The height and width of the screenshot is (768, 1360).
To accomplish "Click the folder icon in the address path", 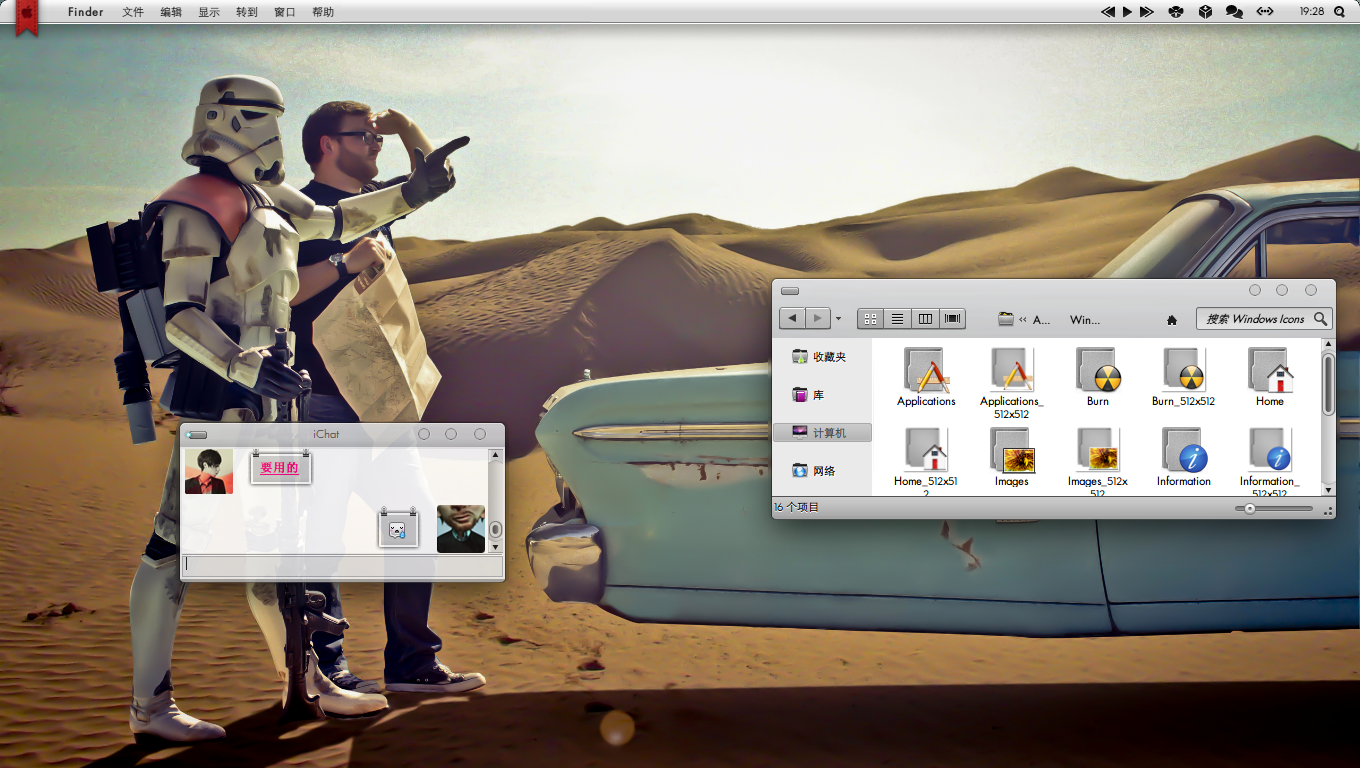I will pos(1006,319).
